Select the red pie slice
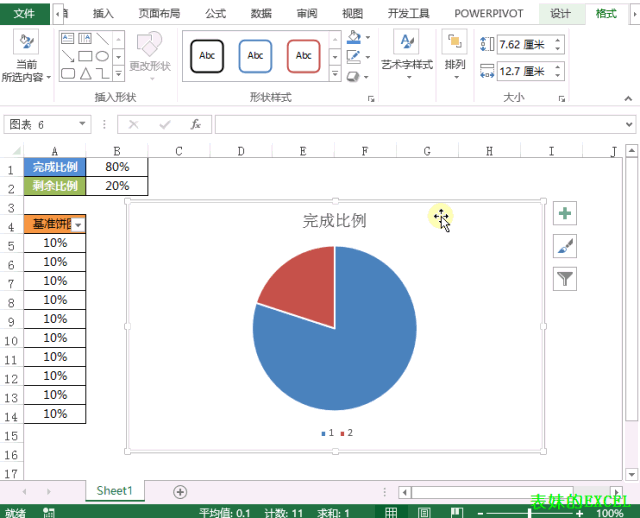This screenshot has width=640, height=518. [x=307, y=289]
